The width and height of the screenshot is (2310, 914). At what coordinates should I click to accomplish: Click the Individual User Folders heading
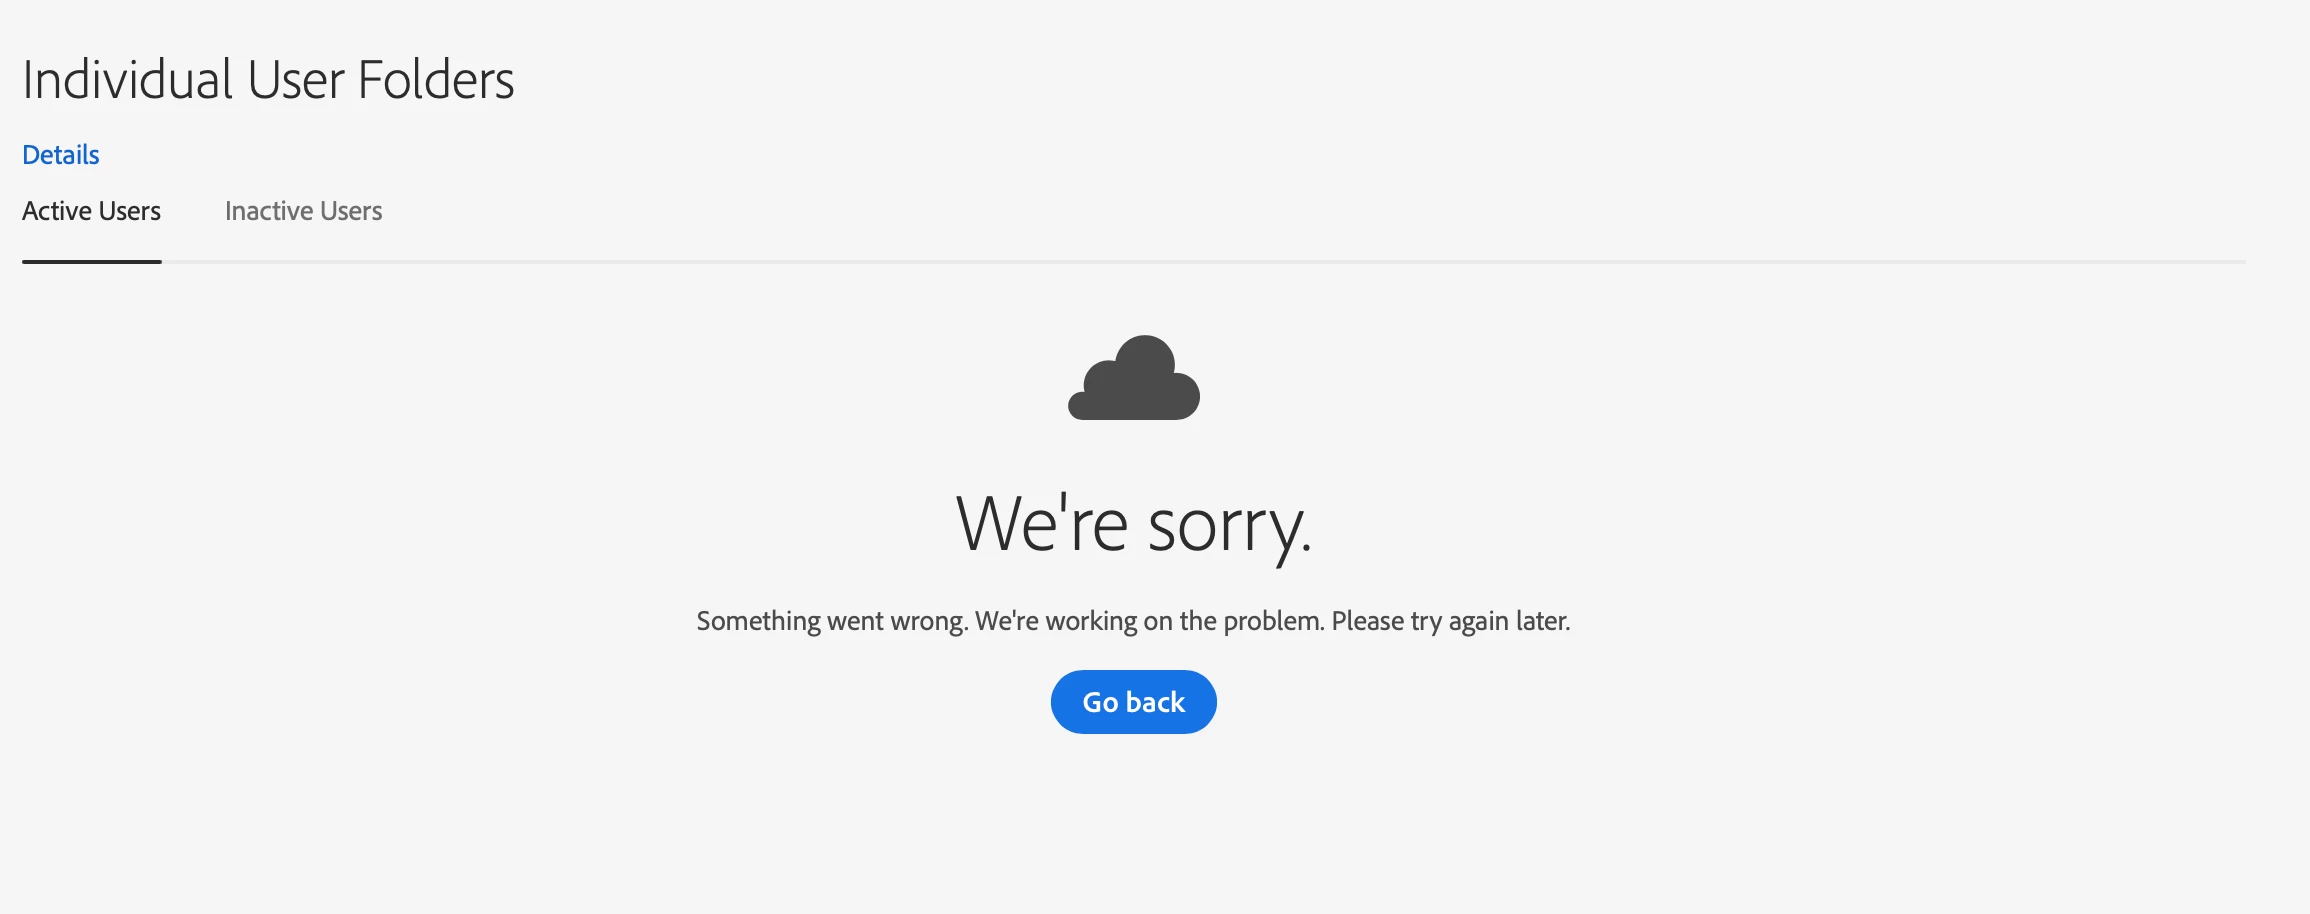pos(268,80)
